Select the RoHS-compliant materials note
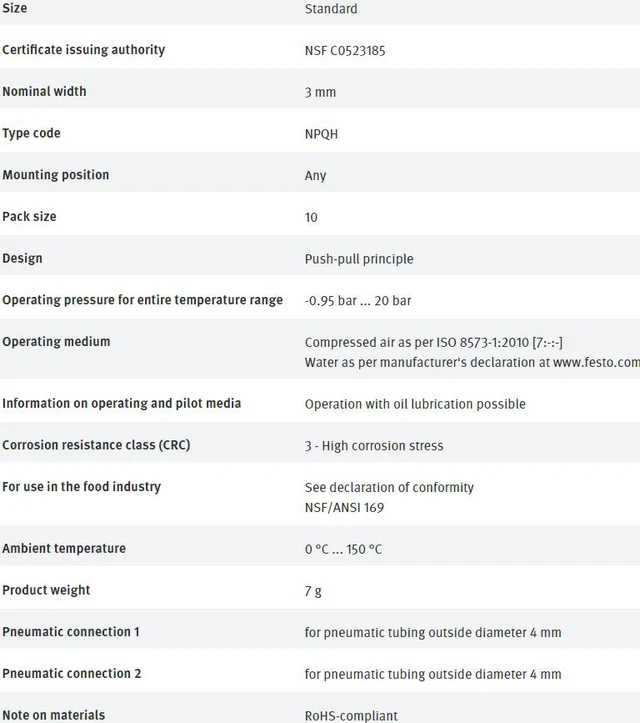Viewport: 640px width, 723px height. pos(351,716)
